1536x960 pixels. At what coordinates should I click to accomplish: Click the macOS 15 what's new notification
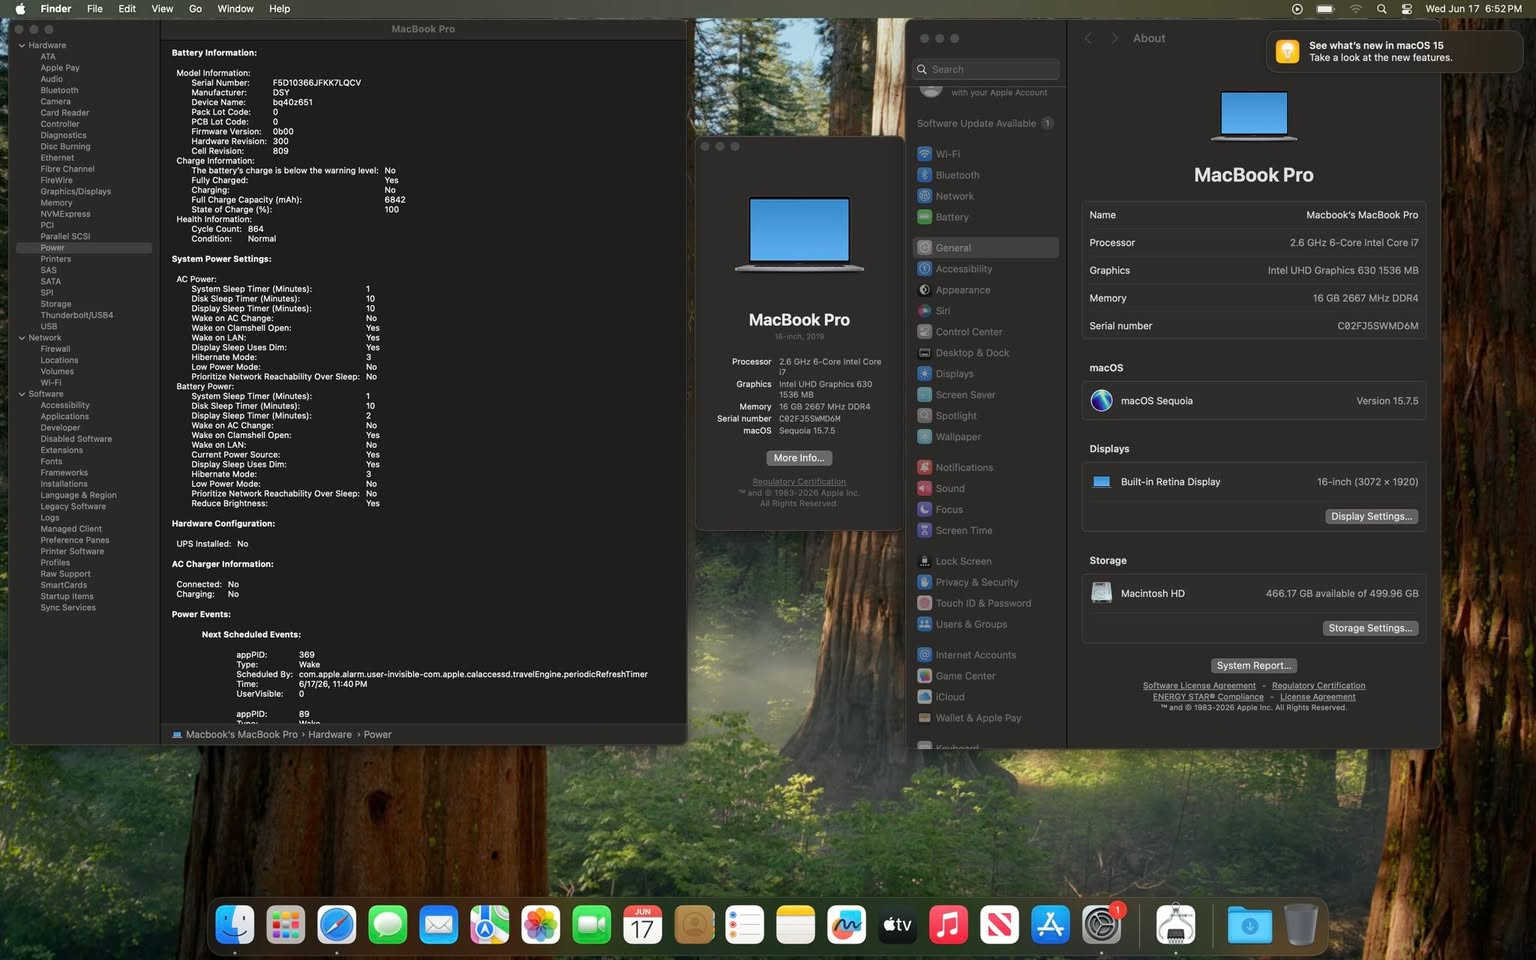pyautogui.click(x=1393, y=52)
